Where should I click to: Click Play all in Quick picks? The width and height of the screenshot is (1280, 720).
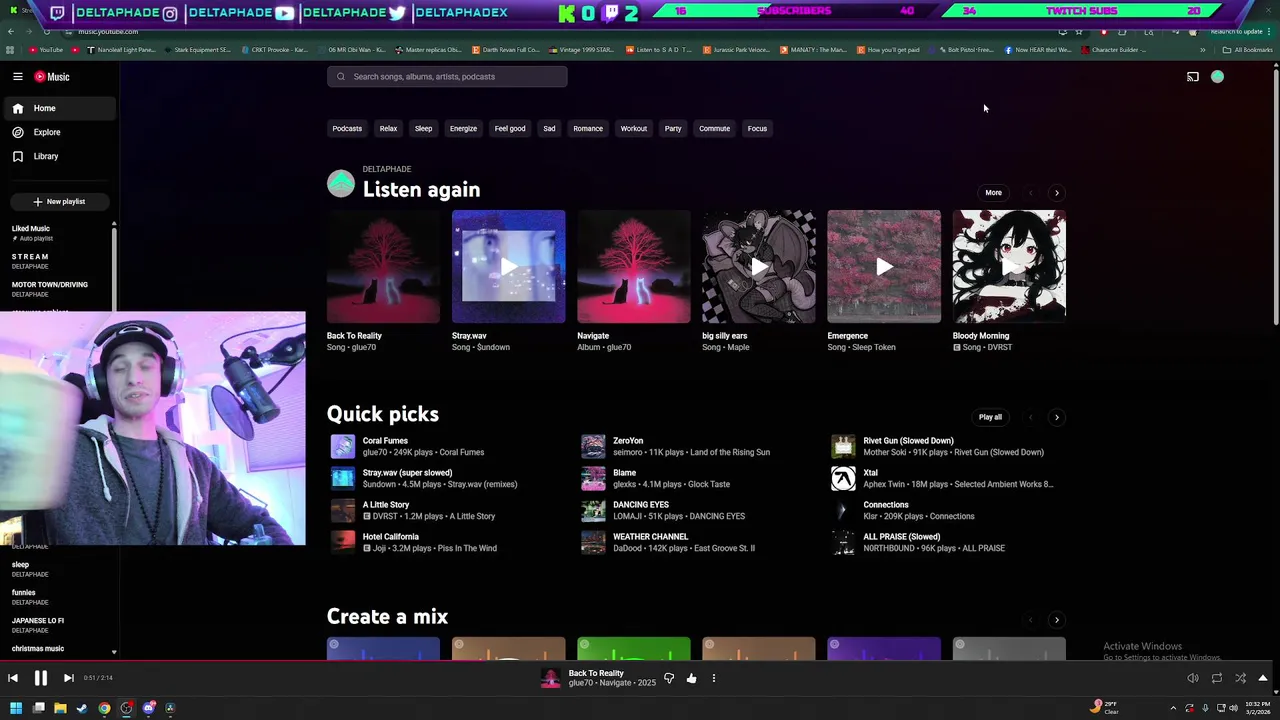coord(990,417)
